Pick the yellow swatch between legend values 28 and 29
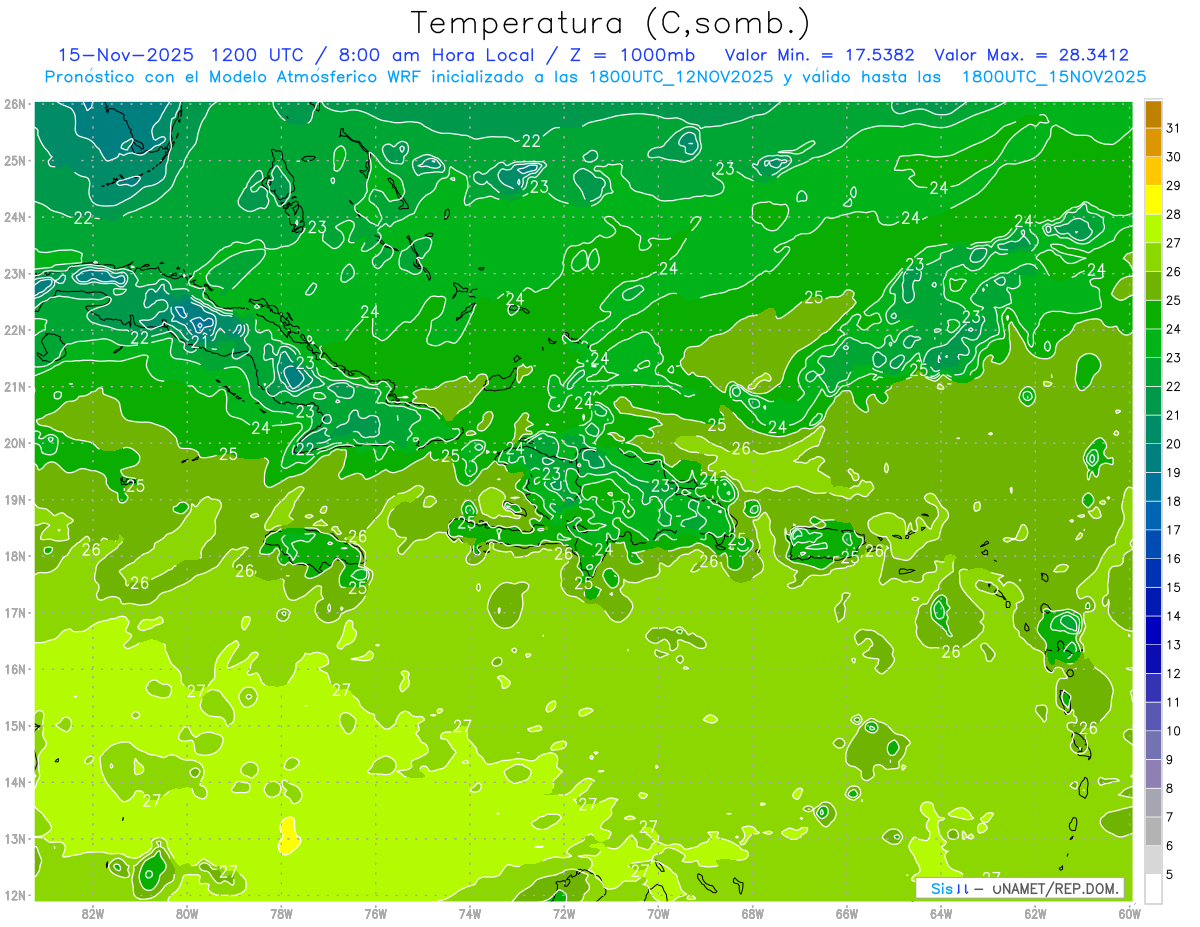The image size is (1200, 927). (x=1153, y=200)
